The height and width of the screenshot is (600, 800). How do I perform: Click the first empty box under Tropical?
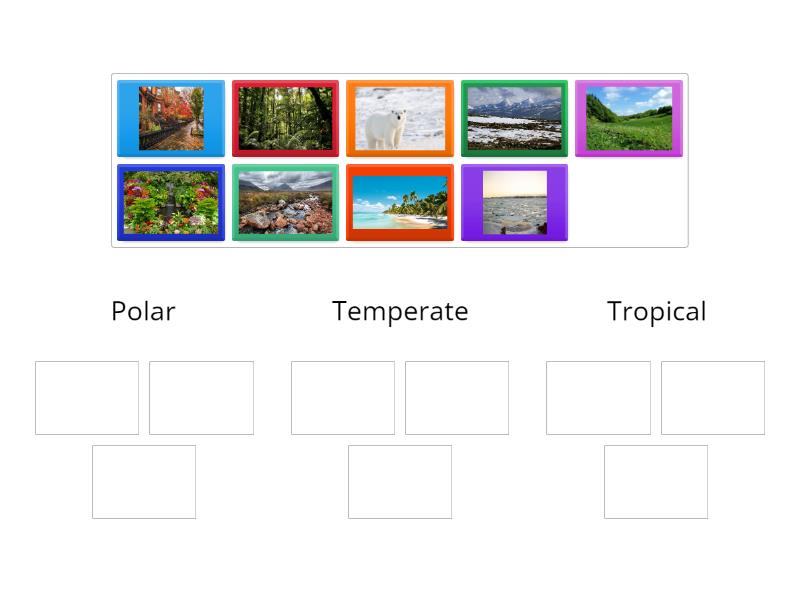[x=599, y=397]
